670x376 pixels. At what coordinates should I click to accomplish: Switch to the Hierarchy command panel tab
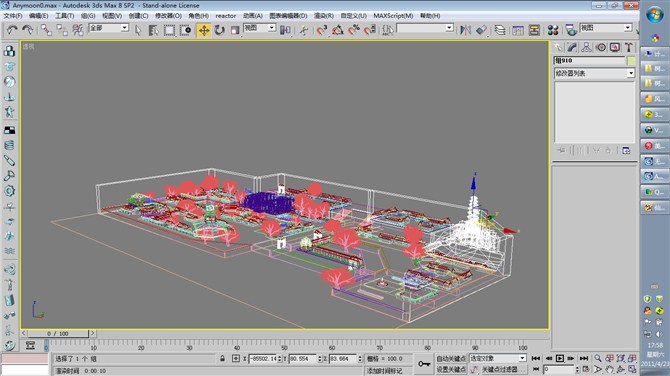[586, 47]
